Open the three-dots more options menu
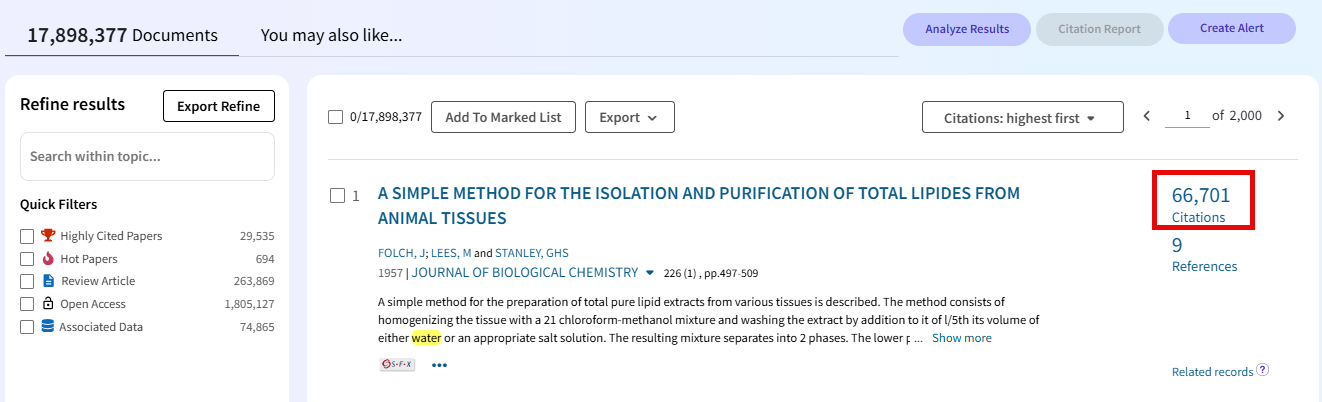Viewport: 1322px width, 402px height. point(439,365)
